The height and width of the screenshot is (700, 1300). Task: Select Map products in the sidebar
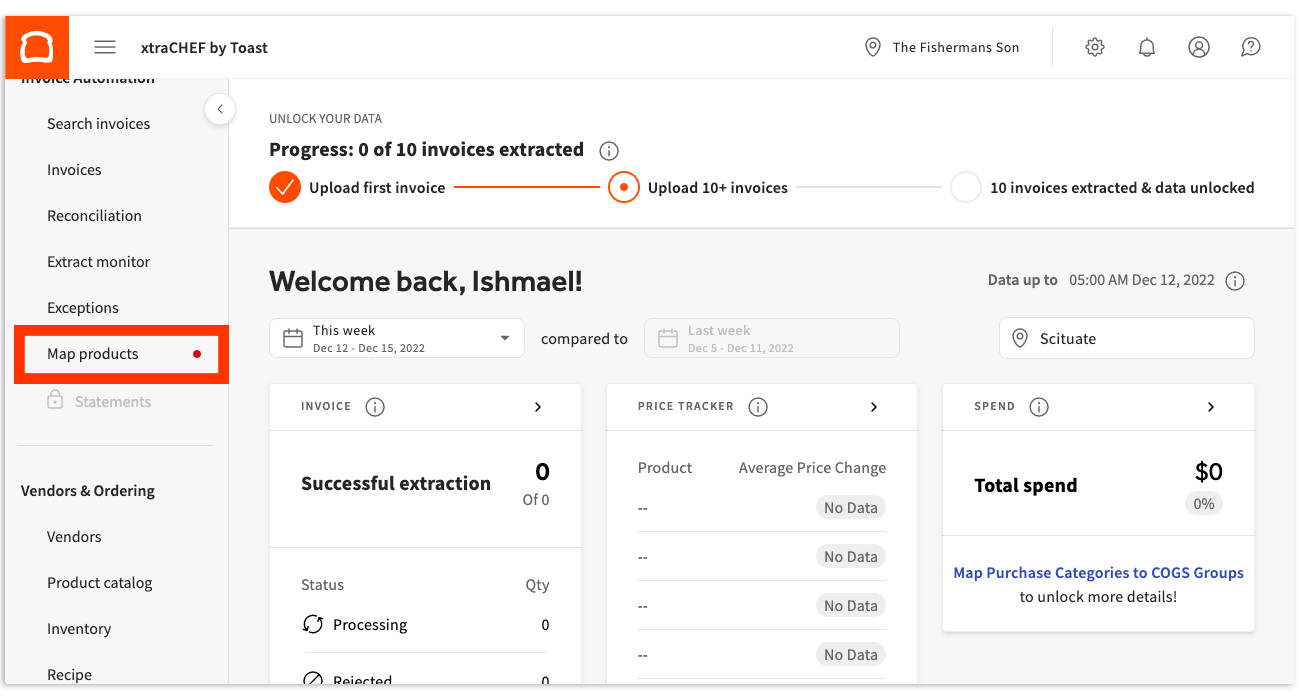[x=92, y=353]
